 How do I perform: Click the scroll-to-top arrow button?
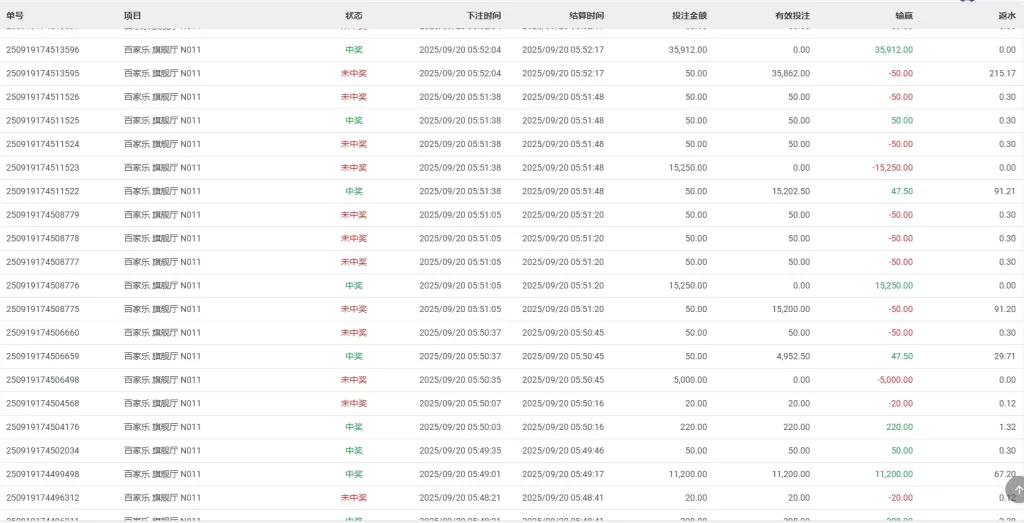pyautogui.click(x=1011, y=489)
